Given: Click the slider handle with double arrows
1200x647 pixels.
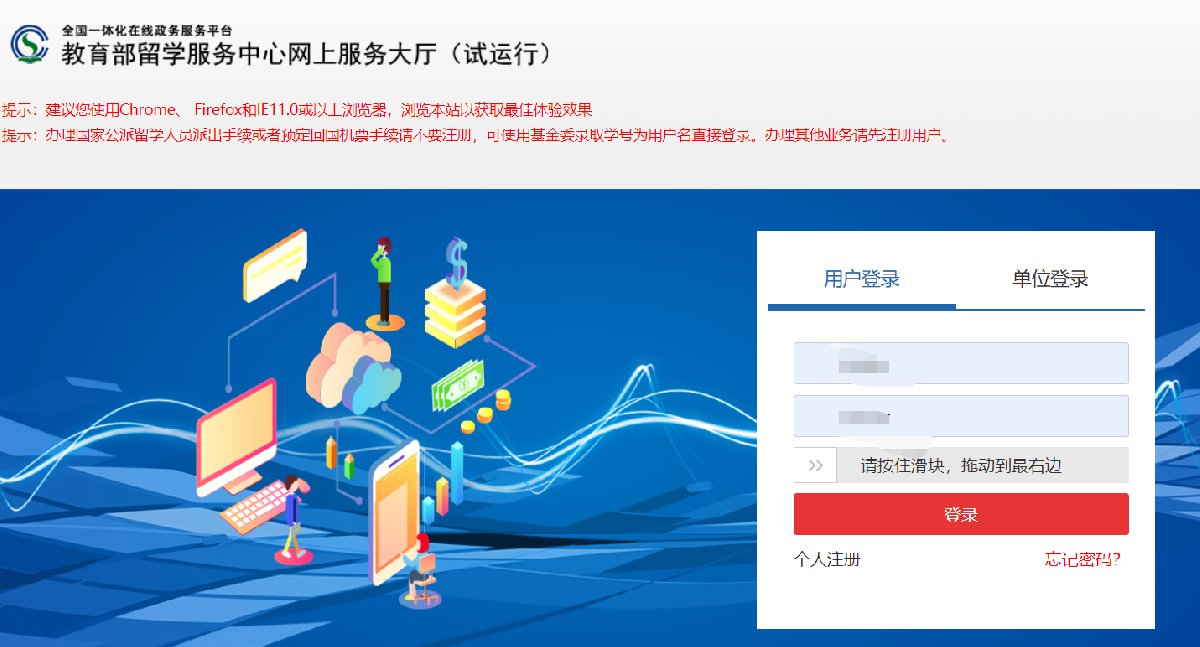Looking at the screenshot, I should click(x=815, y=465).
